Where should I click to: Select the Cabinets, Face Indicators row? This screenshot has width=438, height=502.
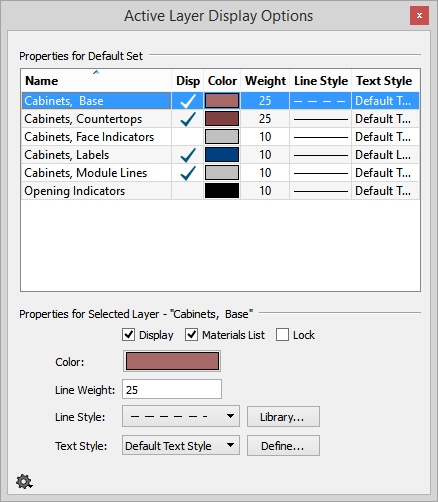click(x=220, y=137)
